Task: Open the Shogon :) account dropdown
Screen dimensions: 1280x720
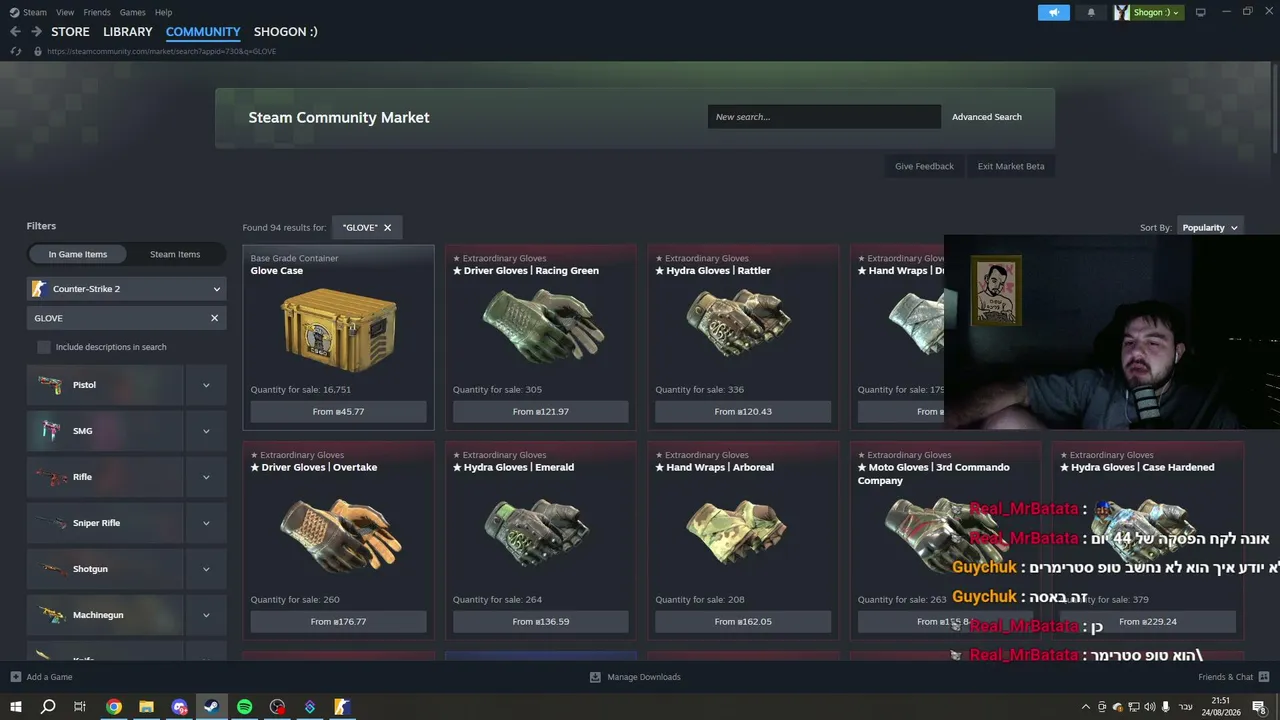Action: point(1149,12)
